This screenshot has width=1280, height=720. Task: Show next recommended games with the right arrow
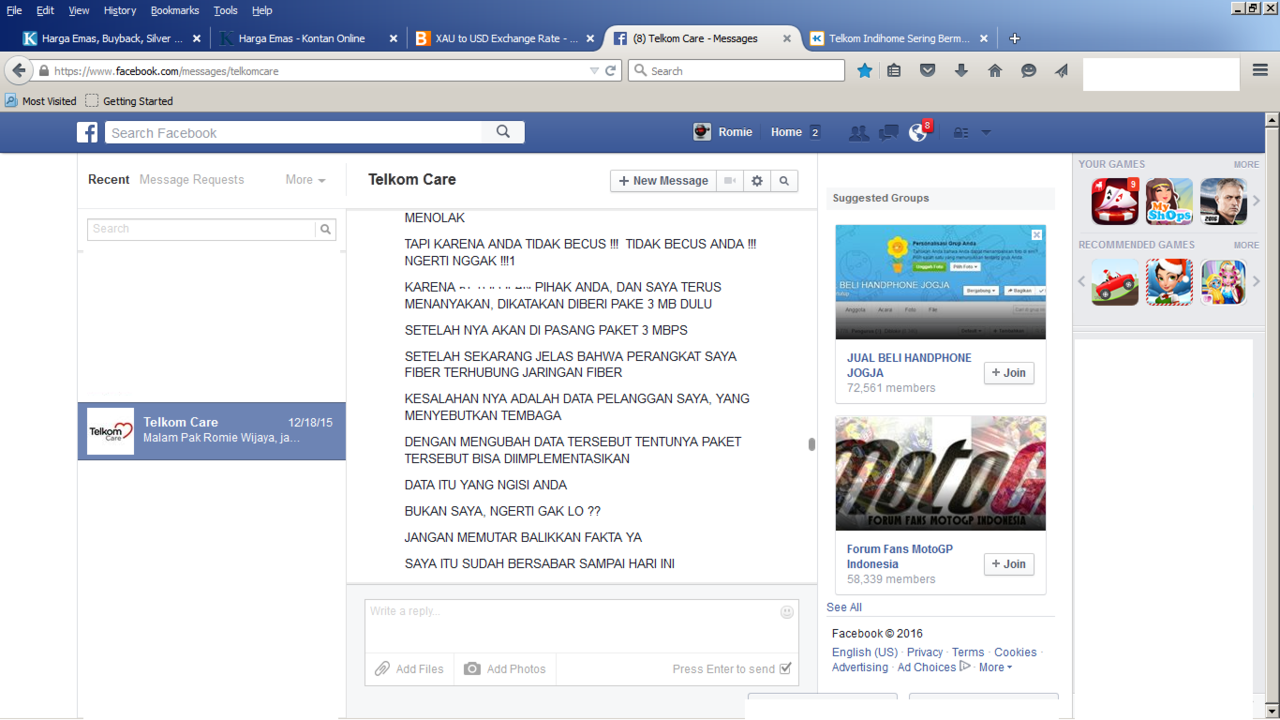pos(1257,282)
